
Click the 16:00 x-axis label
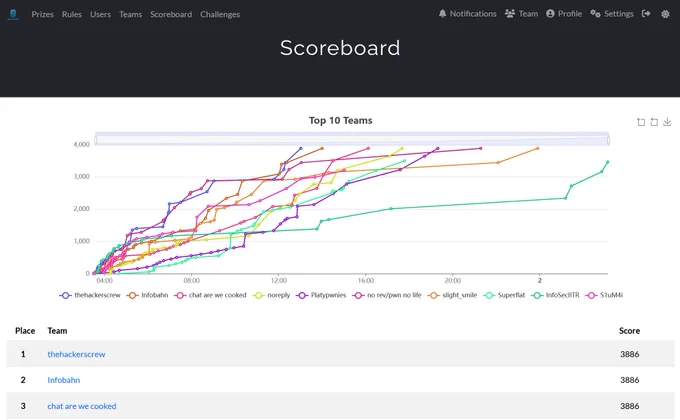click(366, 281)
